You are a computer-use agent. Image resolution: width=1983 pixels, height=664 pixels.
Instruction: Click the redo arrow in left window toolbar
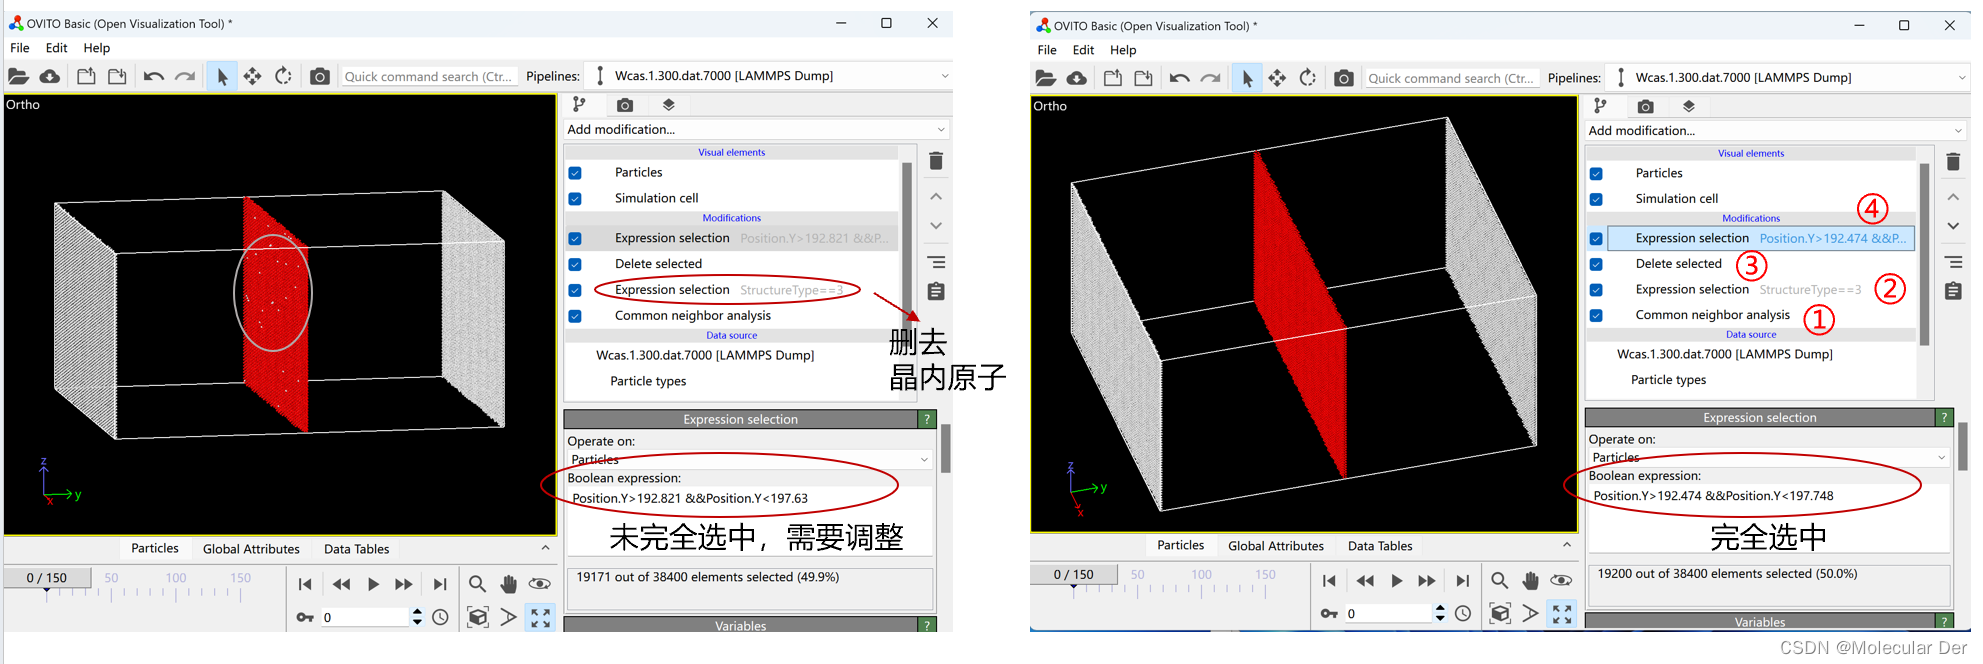coord(185,76)
